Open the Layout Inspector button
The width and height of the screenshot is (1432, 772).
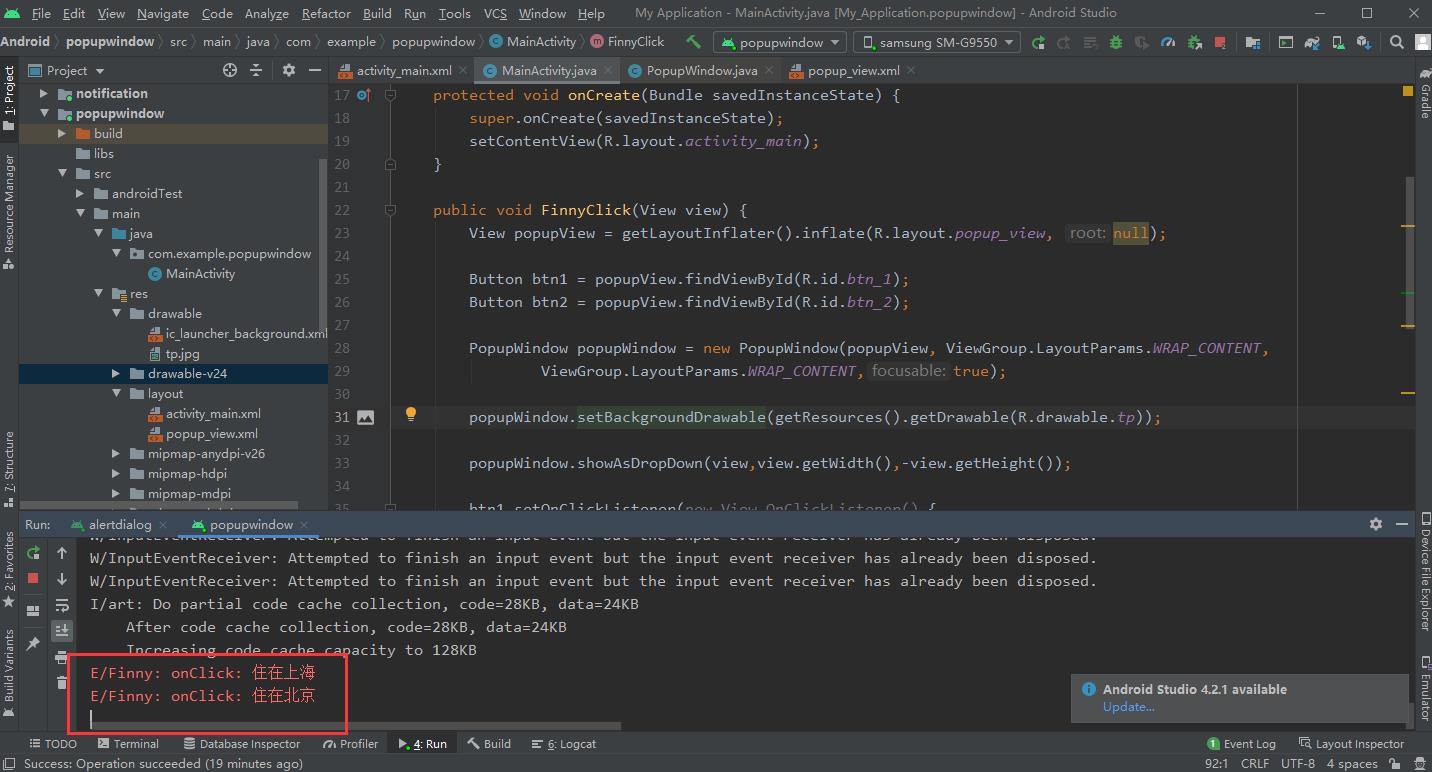coord(1351,743)
